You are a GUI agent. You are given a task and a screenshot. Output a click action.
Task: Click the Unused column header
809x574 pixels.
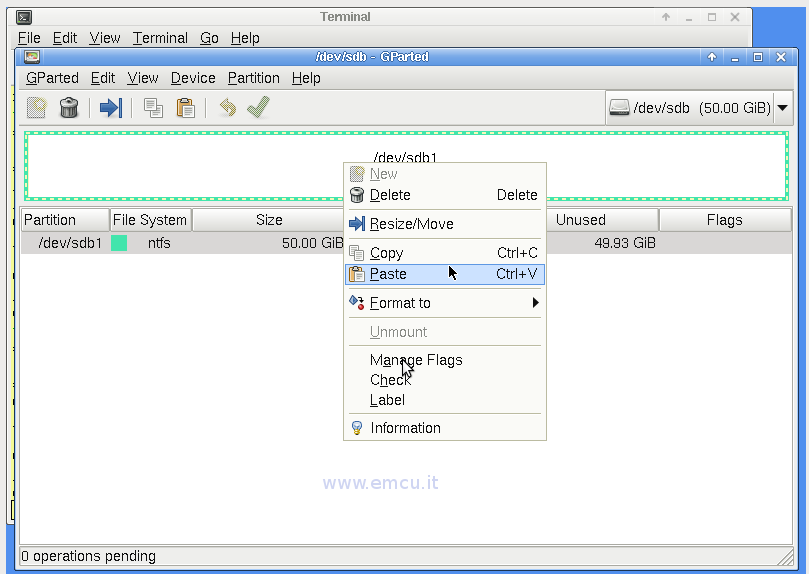pos(602,220)
